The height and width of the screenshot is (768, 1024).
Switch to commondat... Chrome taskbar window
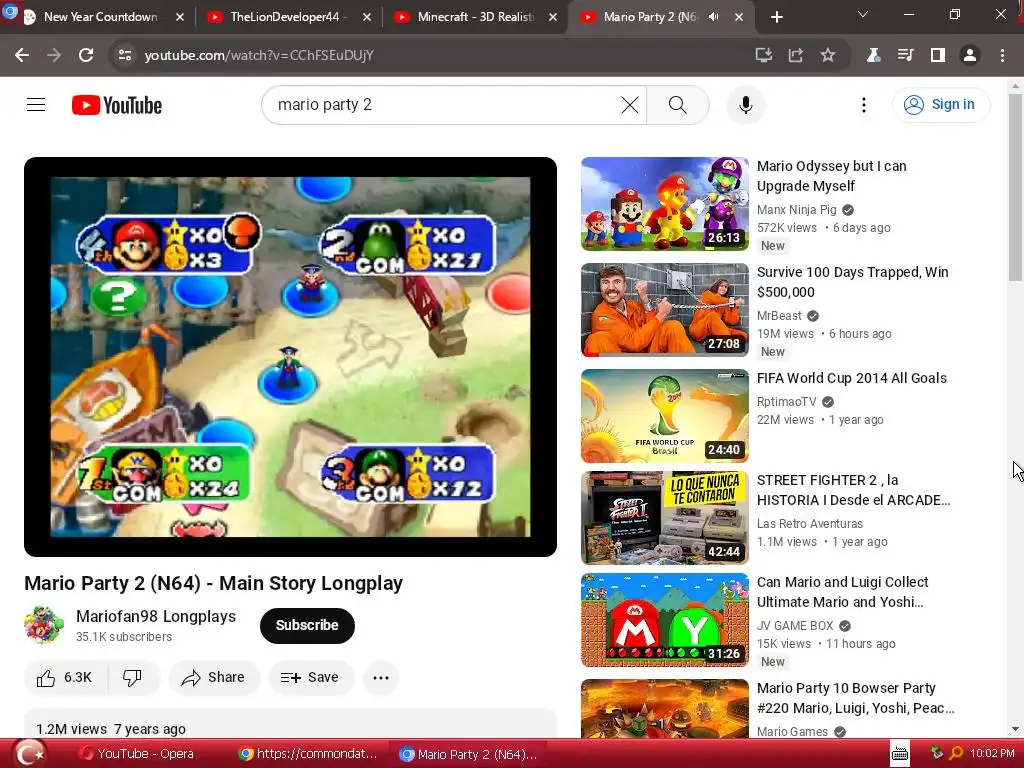pyautogui.click(x=308, y=754)
